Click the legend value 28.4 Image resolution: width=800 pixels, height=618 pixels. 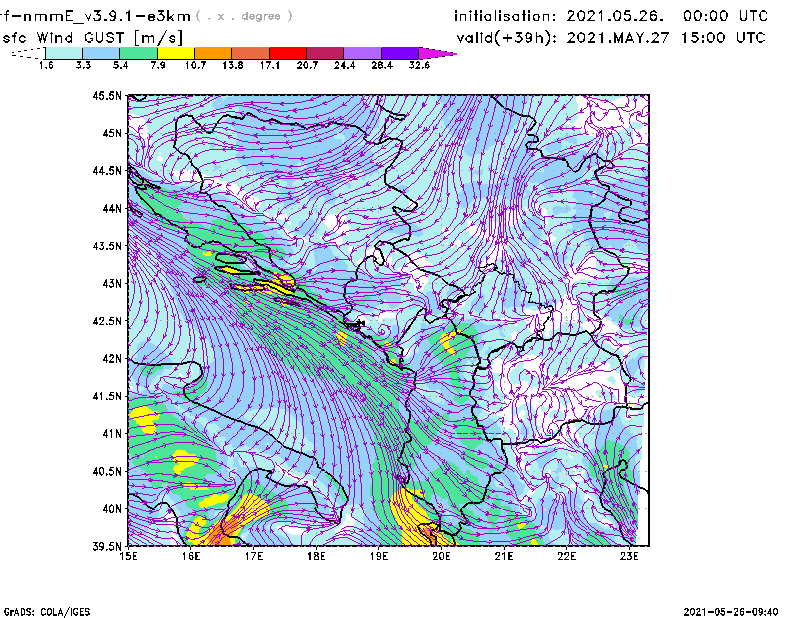[x=382, y=65]
